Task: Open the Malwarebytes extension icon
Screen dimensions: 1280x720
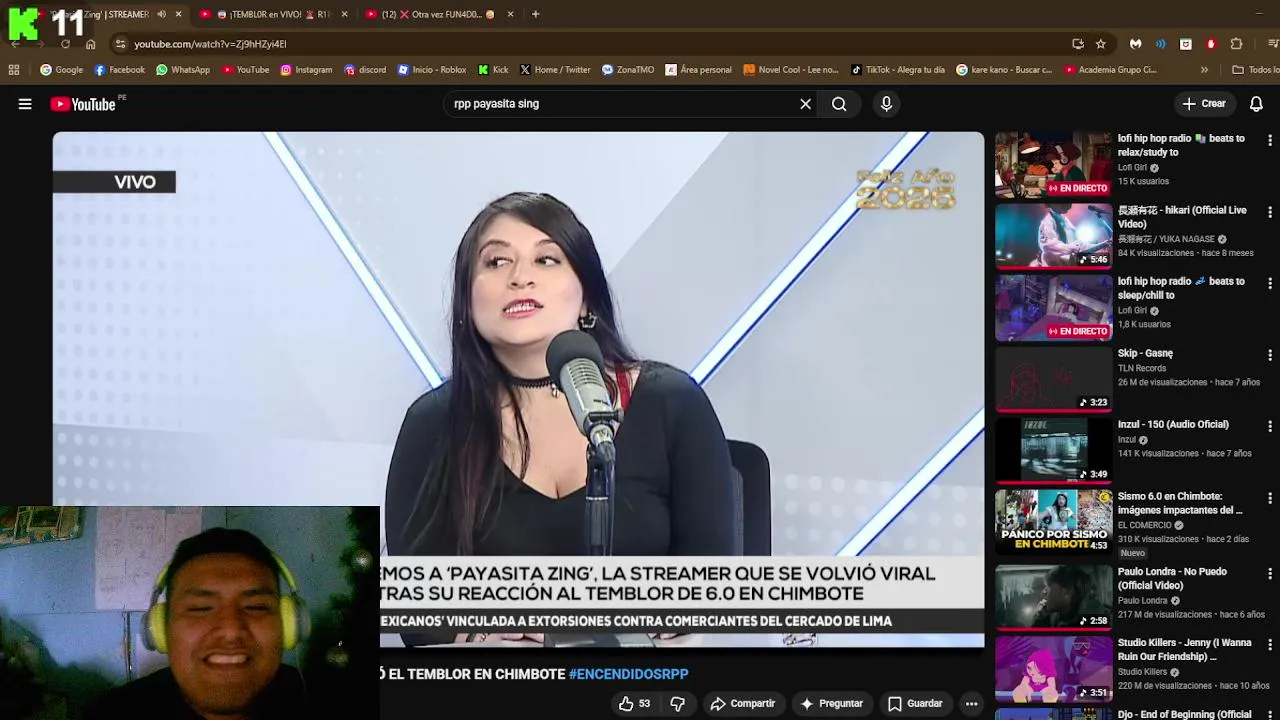Action: tap(1136, 44)
